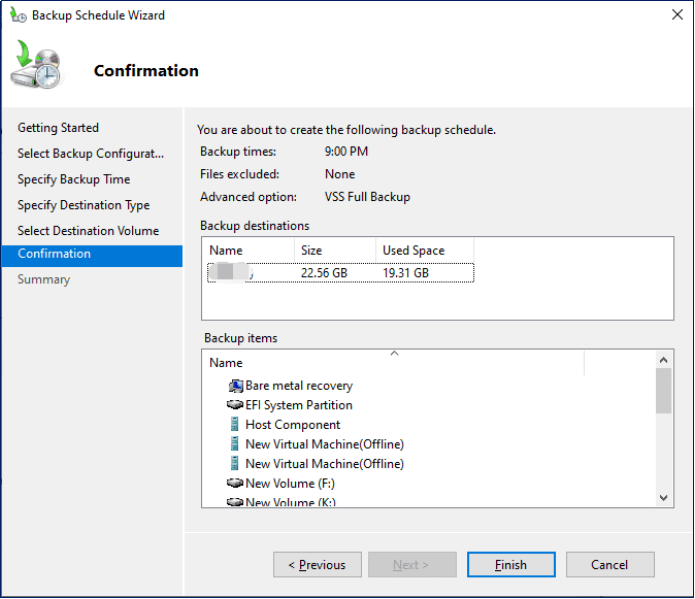Cancel the backup schedule wizard

(609, 565)
